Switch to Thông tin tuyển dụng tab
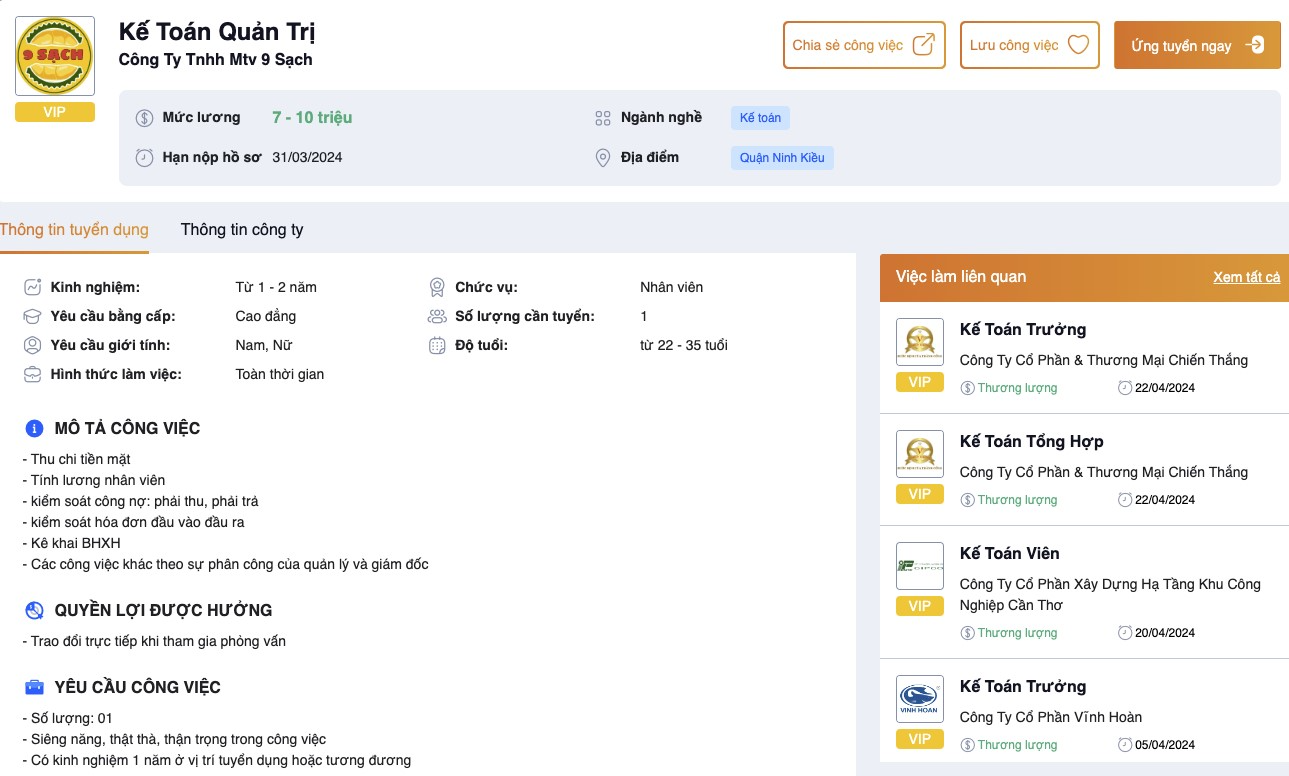The width and height of the screenshot is (1289, 776). coord(74,230)
